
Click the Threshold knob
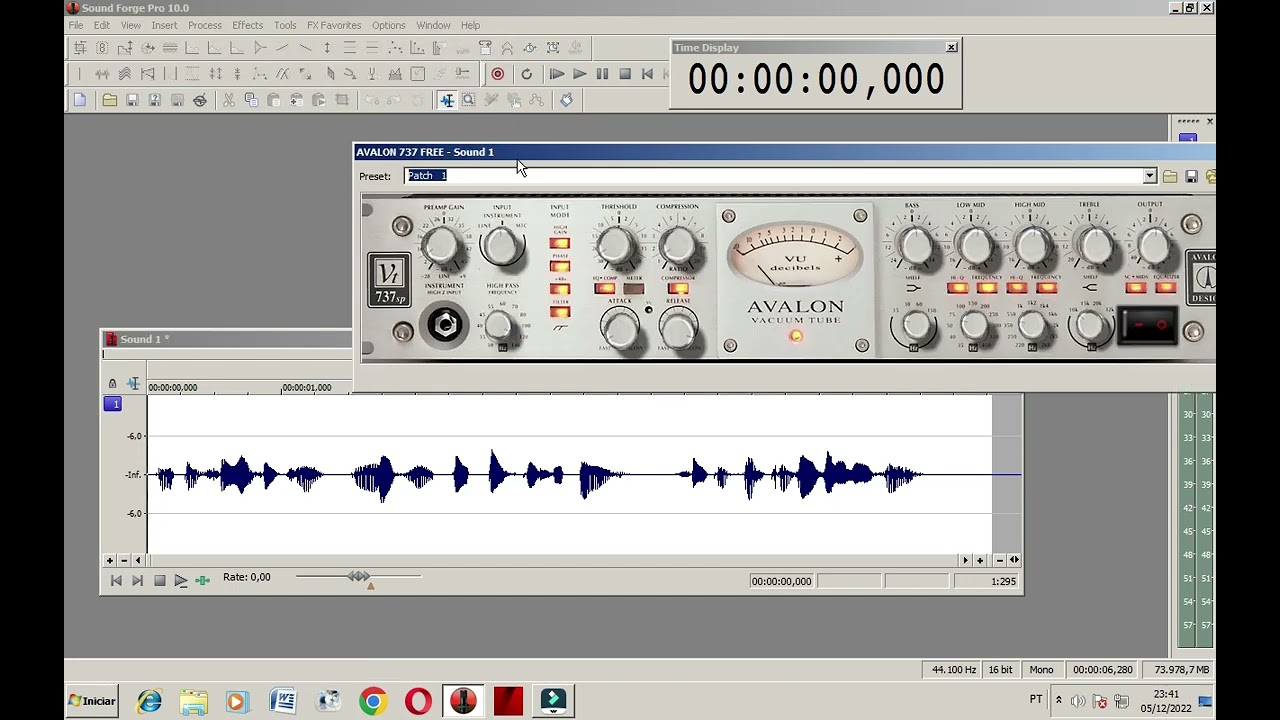[x=617, y=245]
